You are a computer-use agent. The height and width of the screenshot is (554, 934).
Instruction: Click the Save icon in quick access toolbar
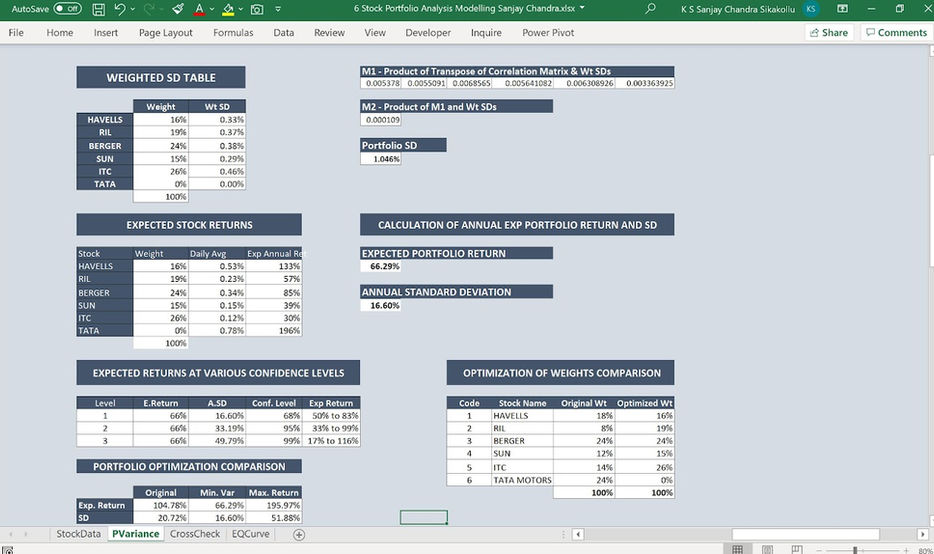[x=99, y=9]
